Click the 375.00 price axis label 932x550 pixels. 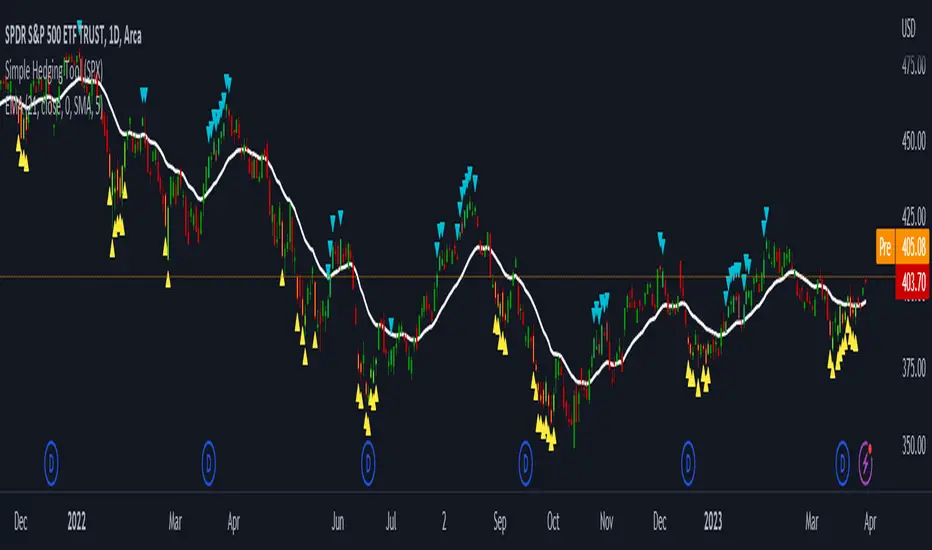913,369
